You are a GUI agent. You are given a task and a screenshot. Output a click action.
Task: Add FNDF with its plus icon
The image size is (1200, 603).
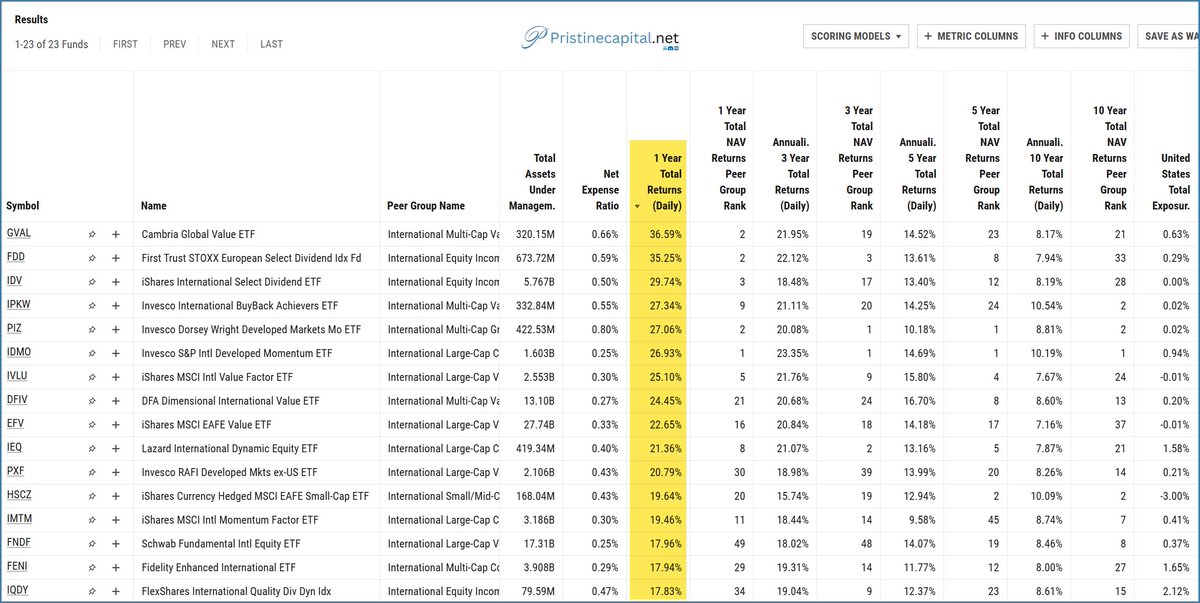pyautogui.click(x=116, y=543)
